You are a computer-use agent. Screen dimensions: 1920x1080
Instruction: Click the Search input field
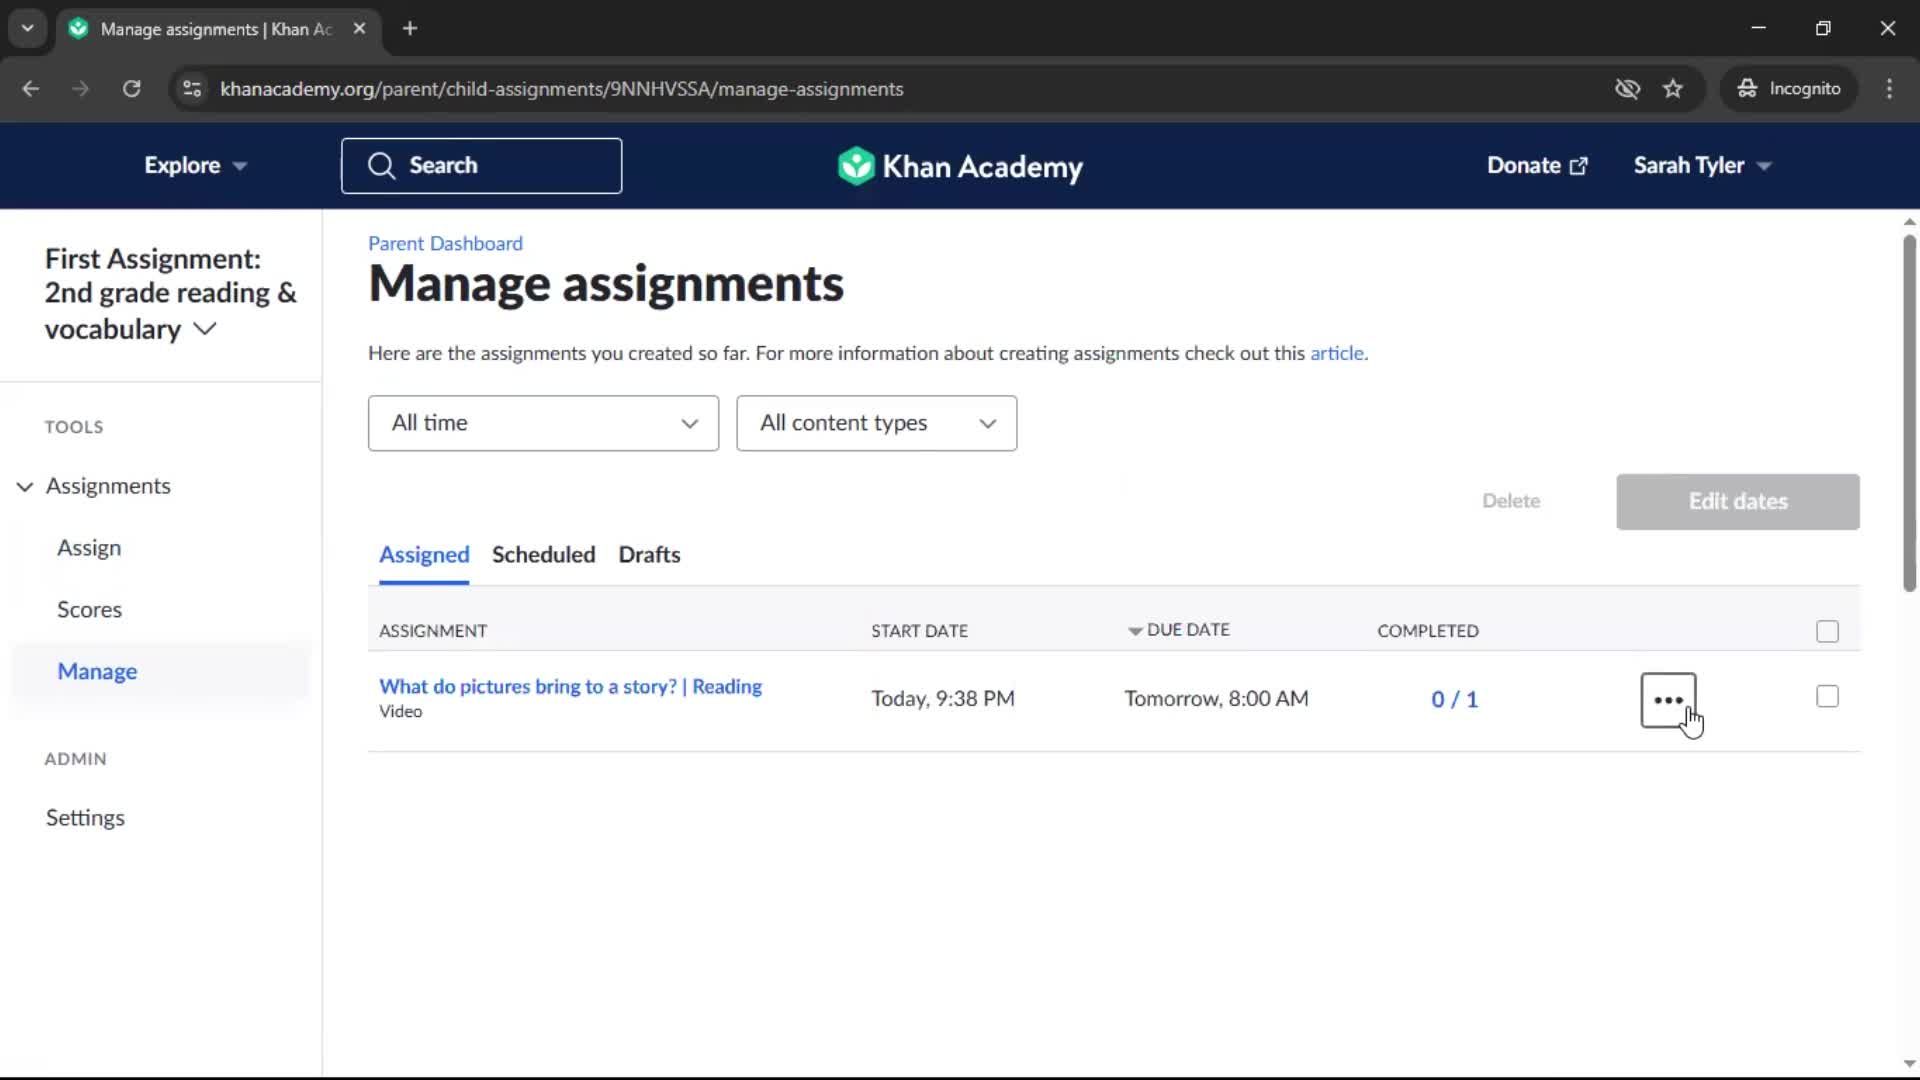[x=481, y=166]
